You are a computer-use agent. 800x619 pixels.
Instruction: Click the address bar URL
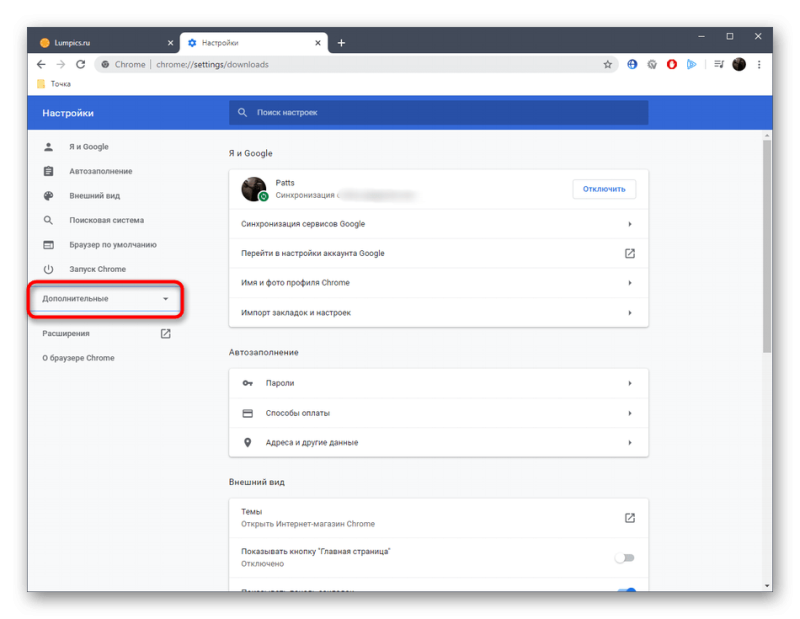[x=212, y=64]
